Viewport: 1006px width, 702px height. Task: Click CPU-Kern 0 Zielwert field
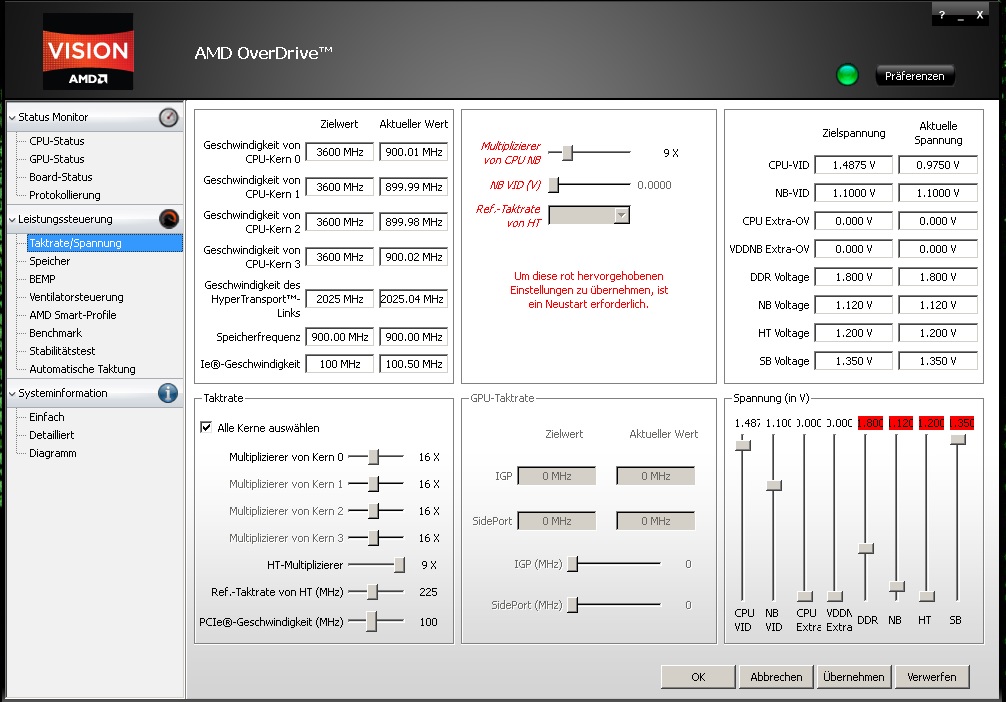tap(339, 152)
